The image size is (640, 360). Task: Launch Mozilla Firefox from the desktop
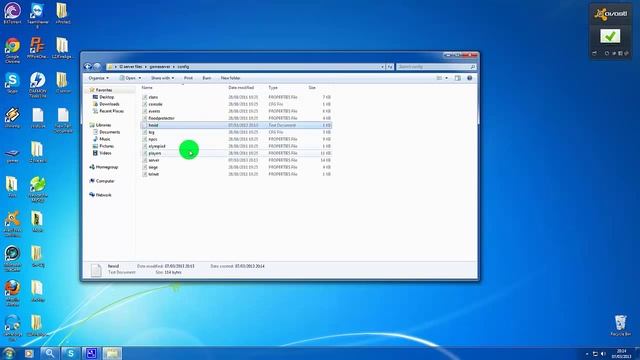12,292
